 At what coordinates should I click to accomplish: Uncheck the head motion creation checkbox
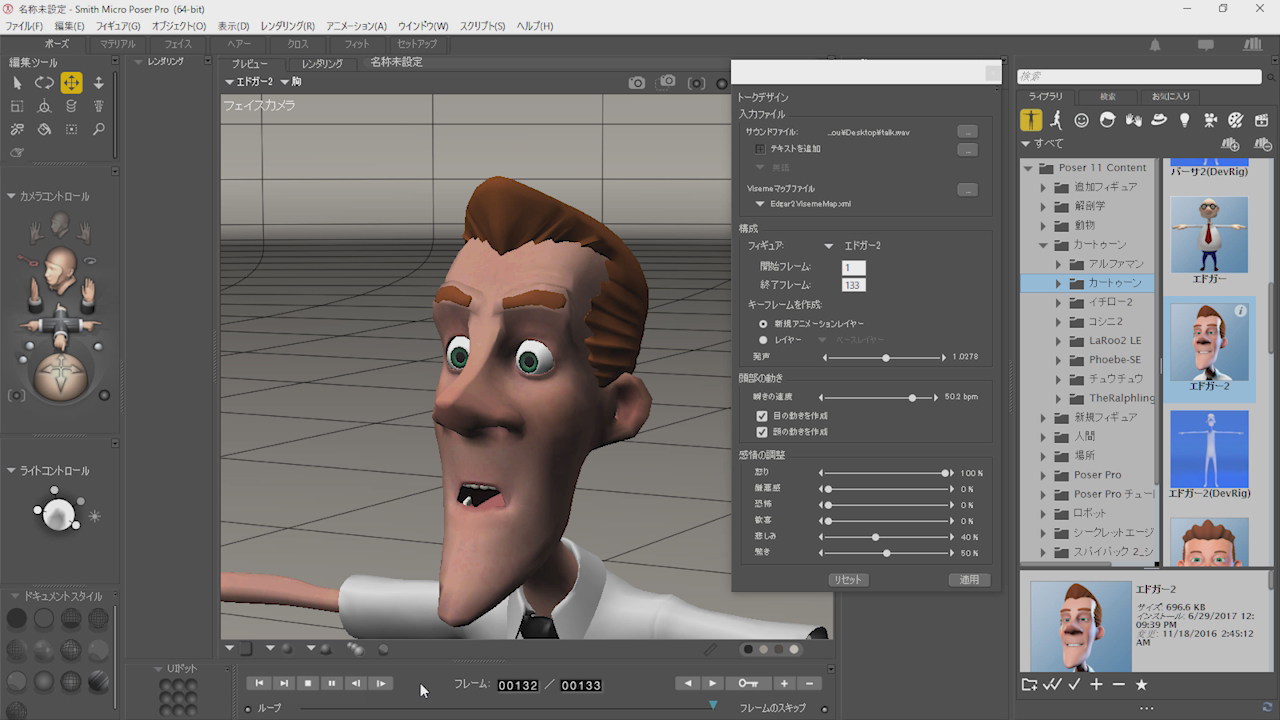762,432
